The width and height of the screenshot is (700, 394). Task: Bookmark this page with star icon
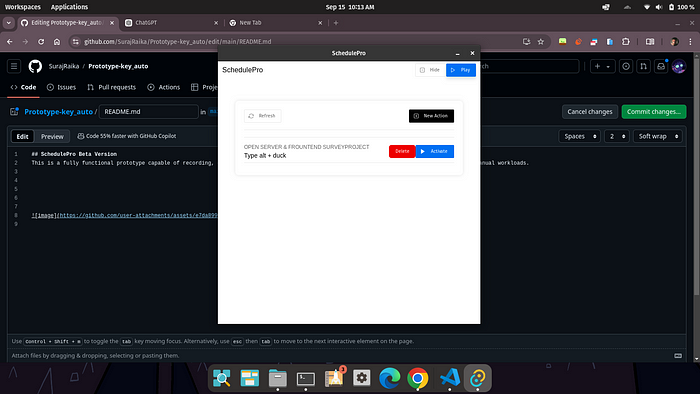click(541, 41)
